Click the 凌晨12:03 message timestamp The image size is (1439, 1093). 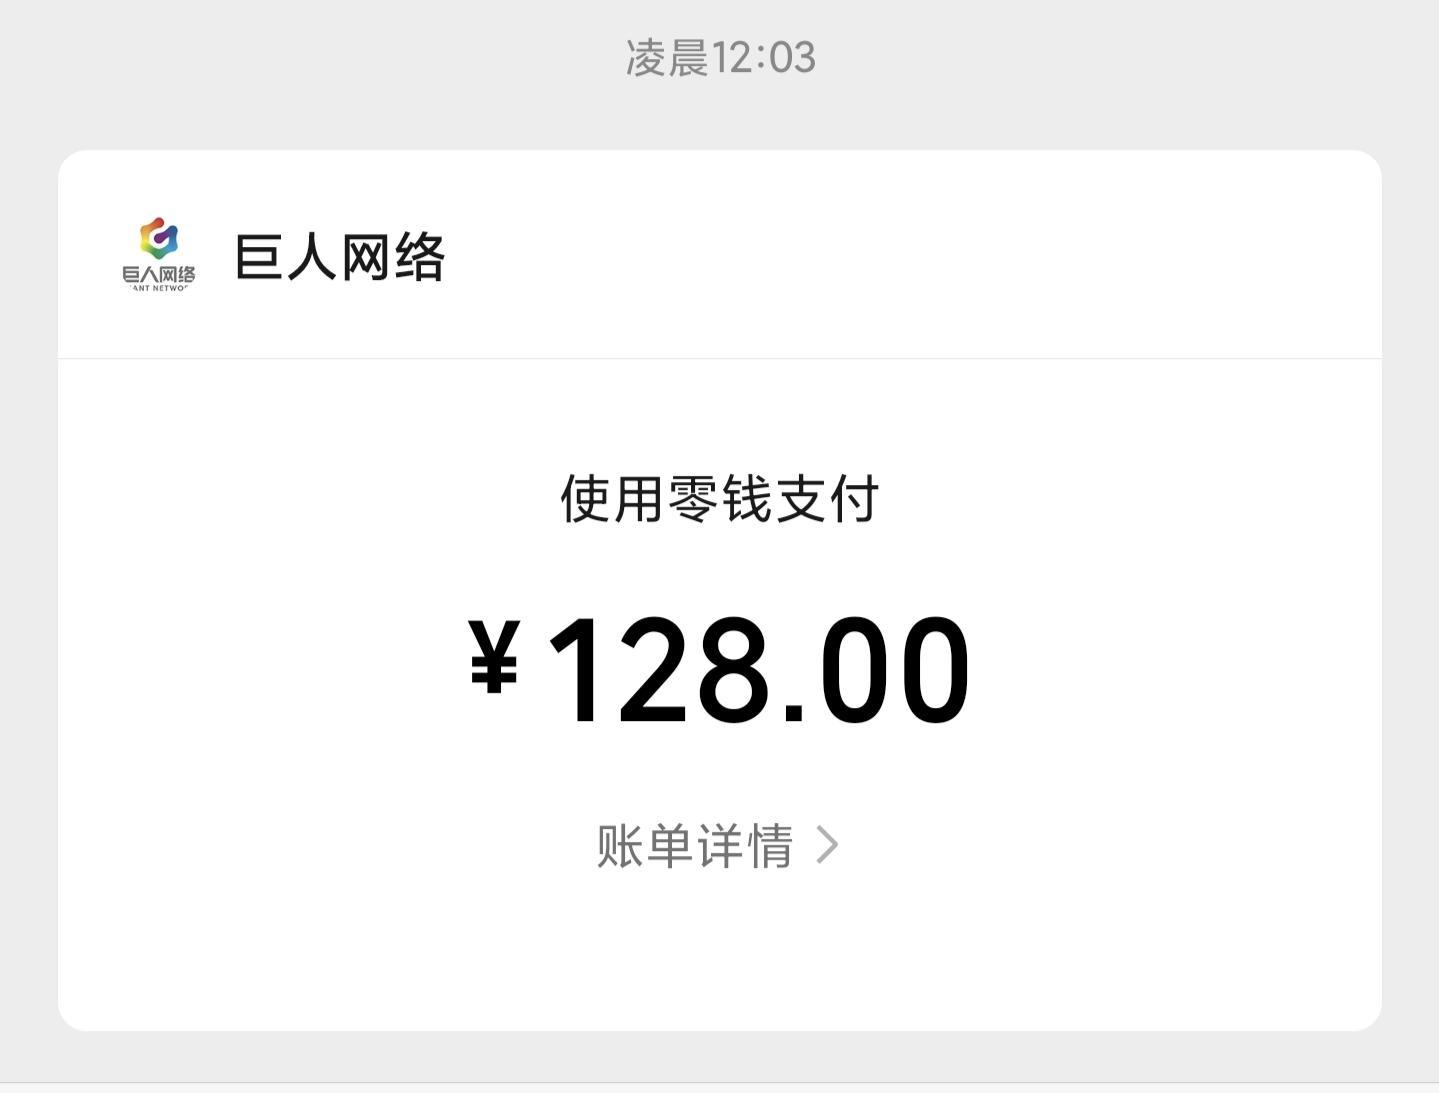pyautogui.click(x=720, y=57)
